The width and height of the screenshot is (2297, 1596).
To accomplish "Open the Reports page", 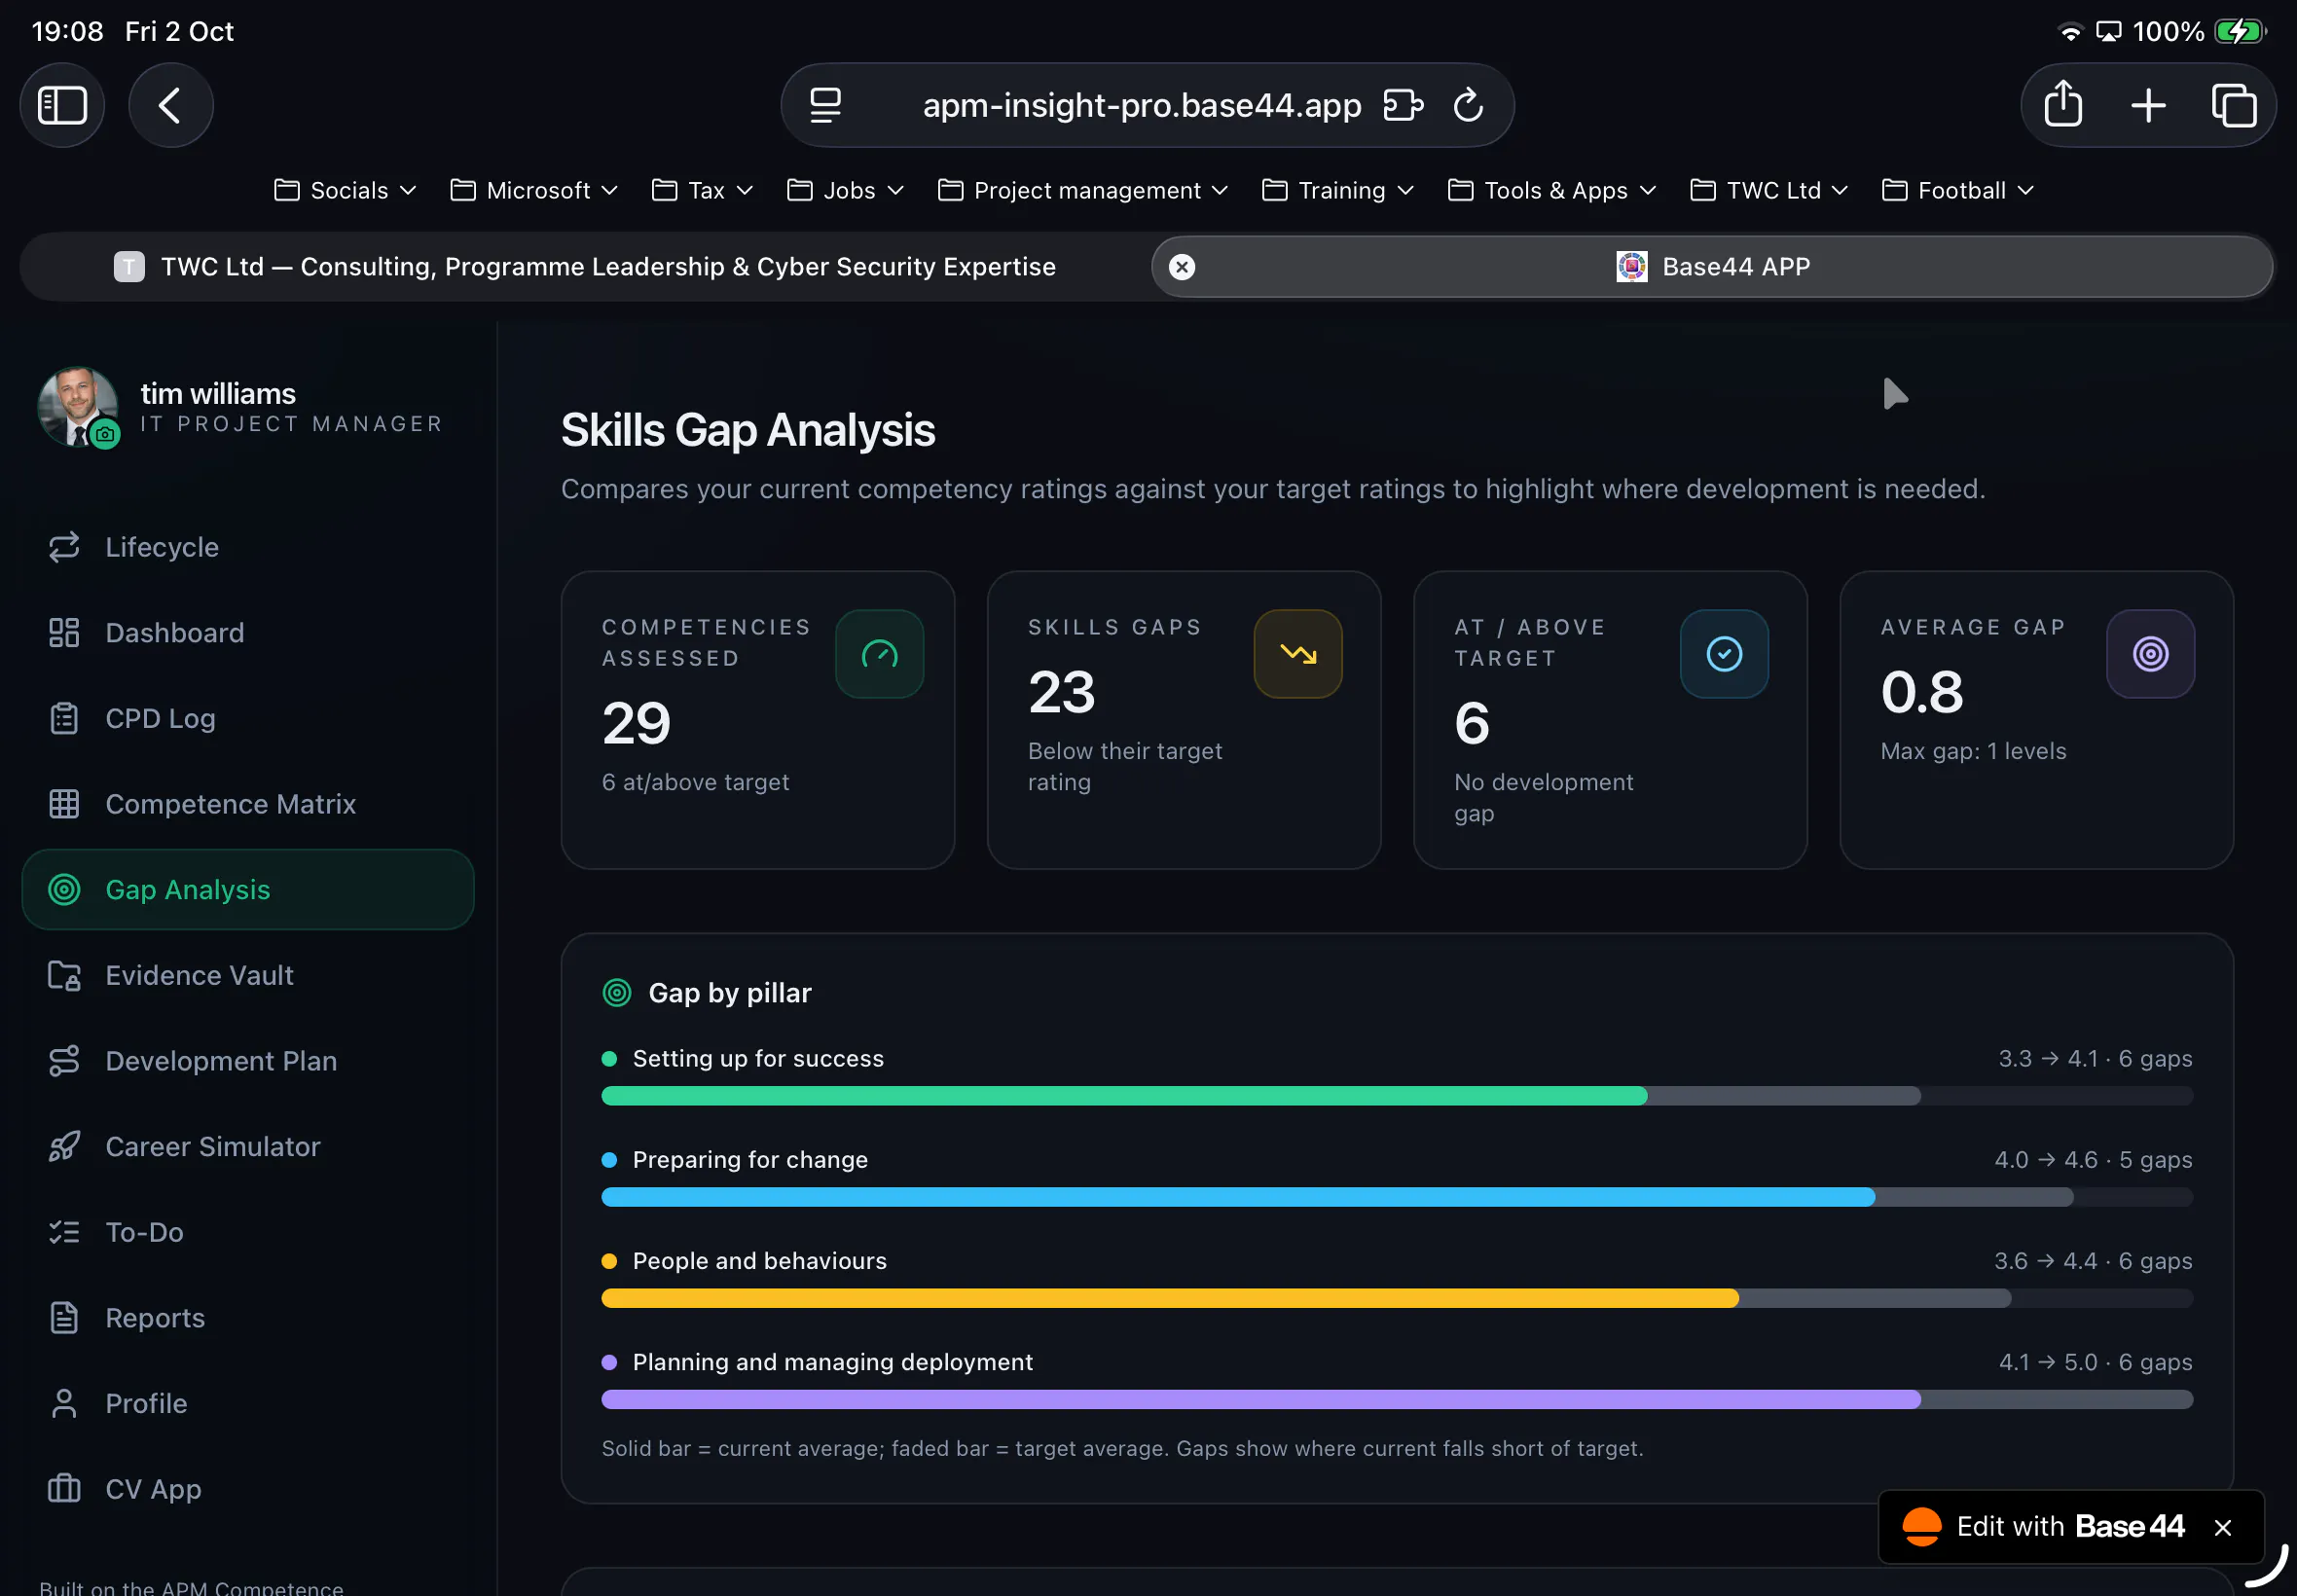I will click(x=247, y=1318).
